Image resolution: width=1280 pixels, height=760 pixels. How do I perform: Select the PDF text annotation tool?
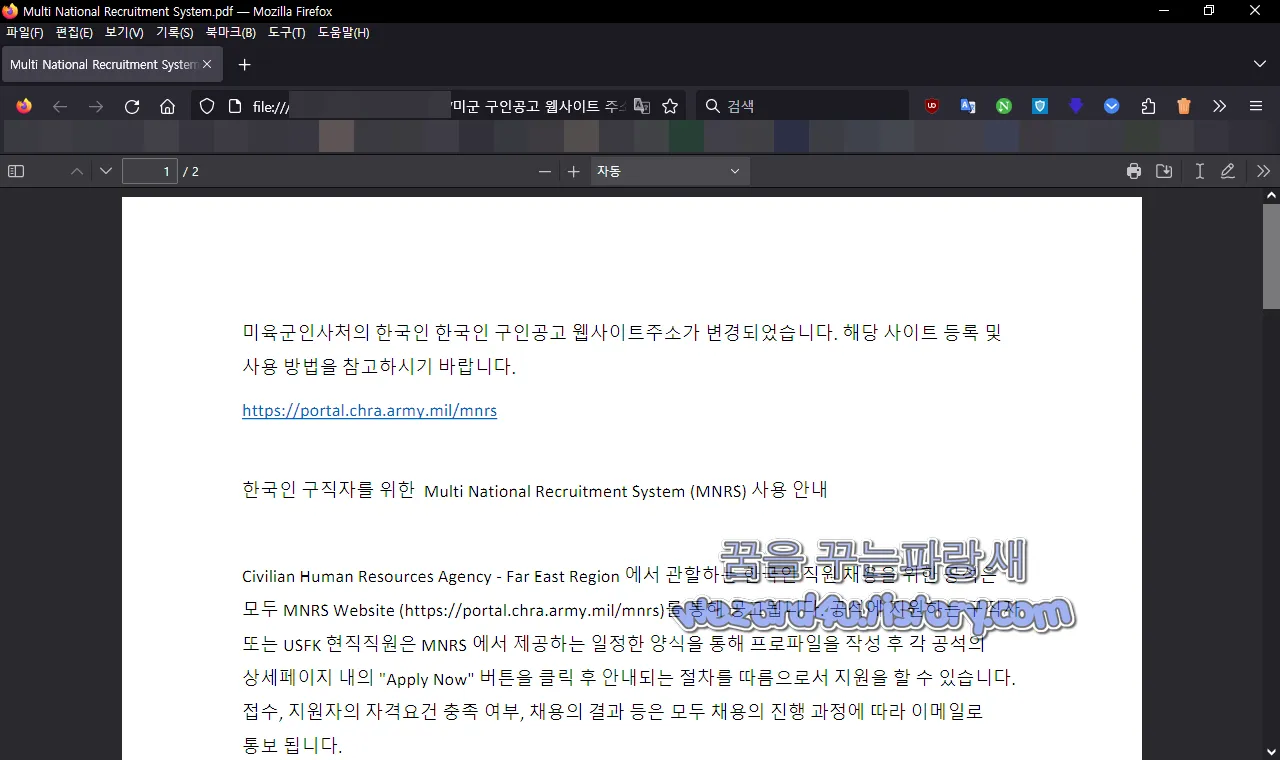1199,171
